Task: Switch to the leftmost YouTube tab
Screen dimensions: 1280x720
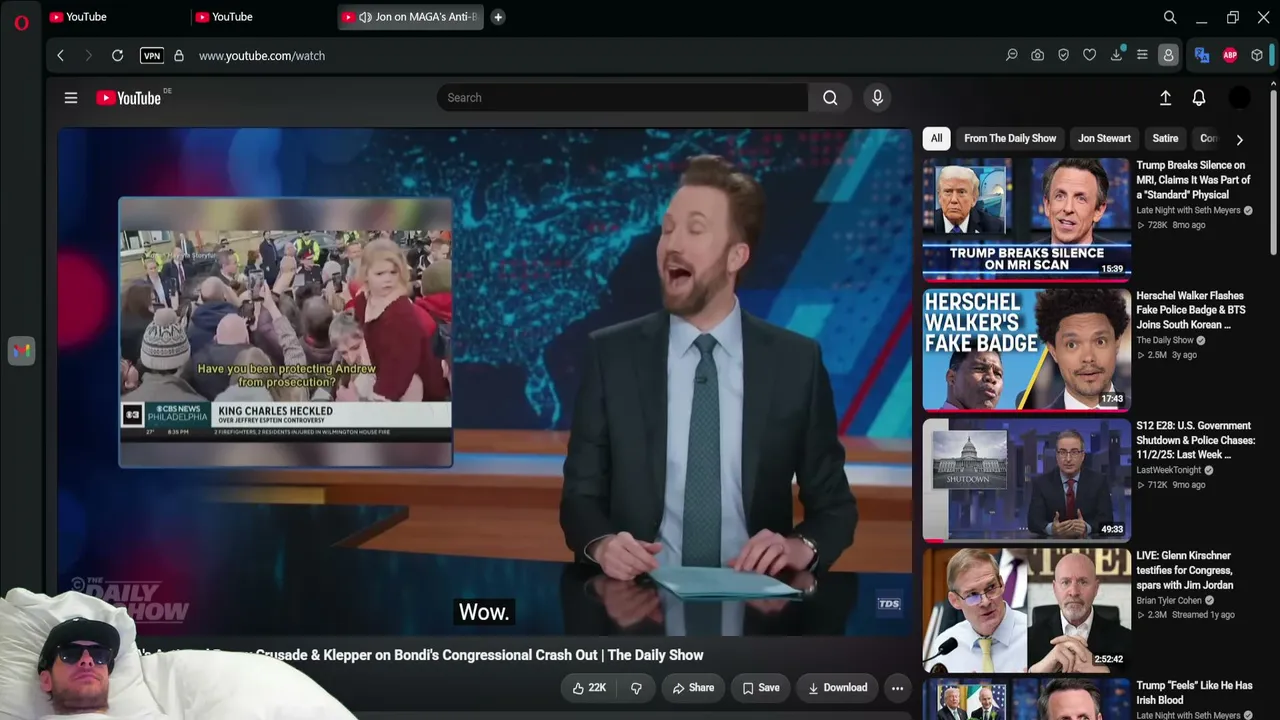Action: pyautogui.click(x=112, y=17)
